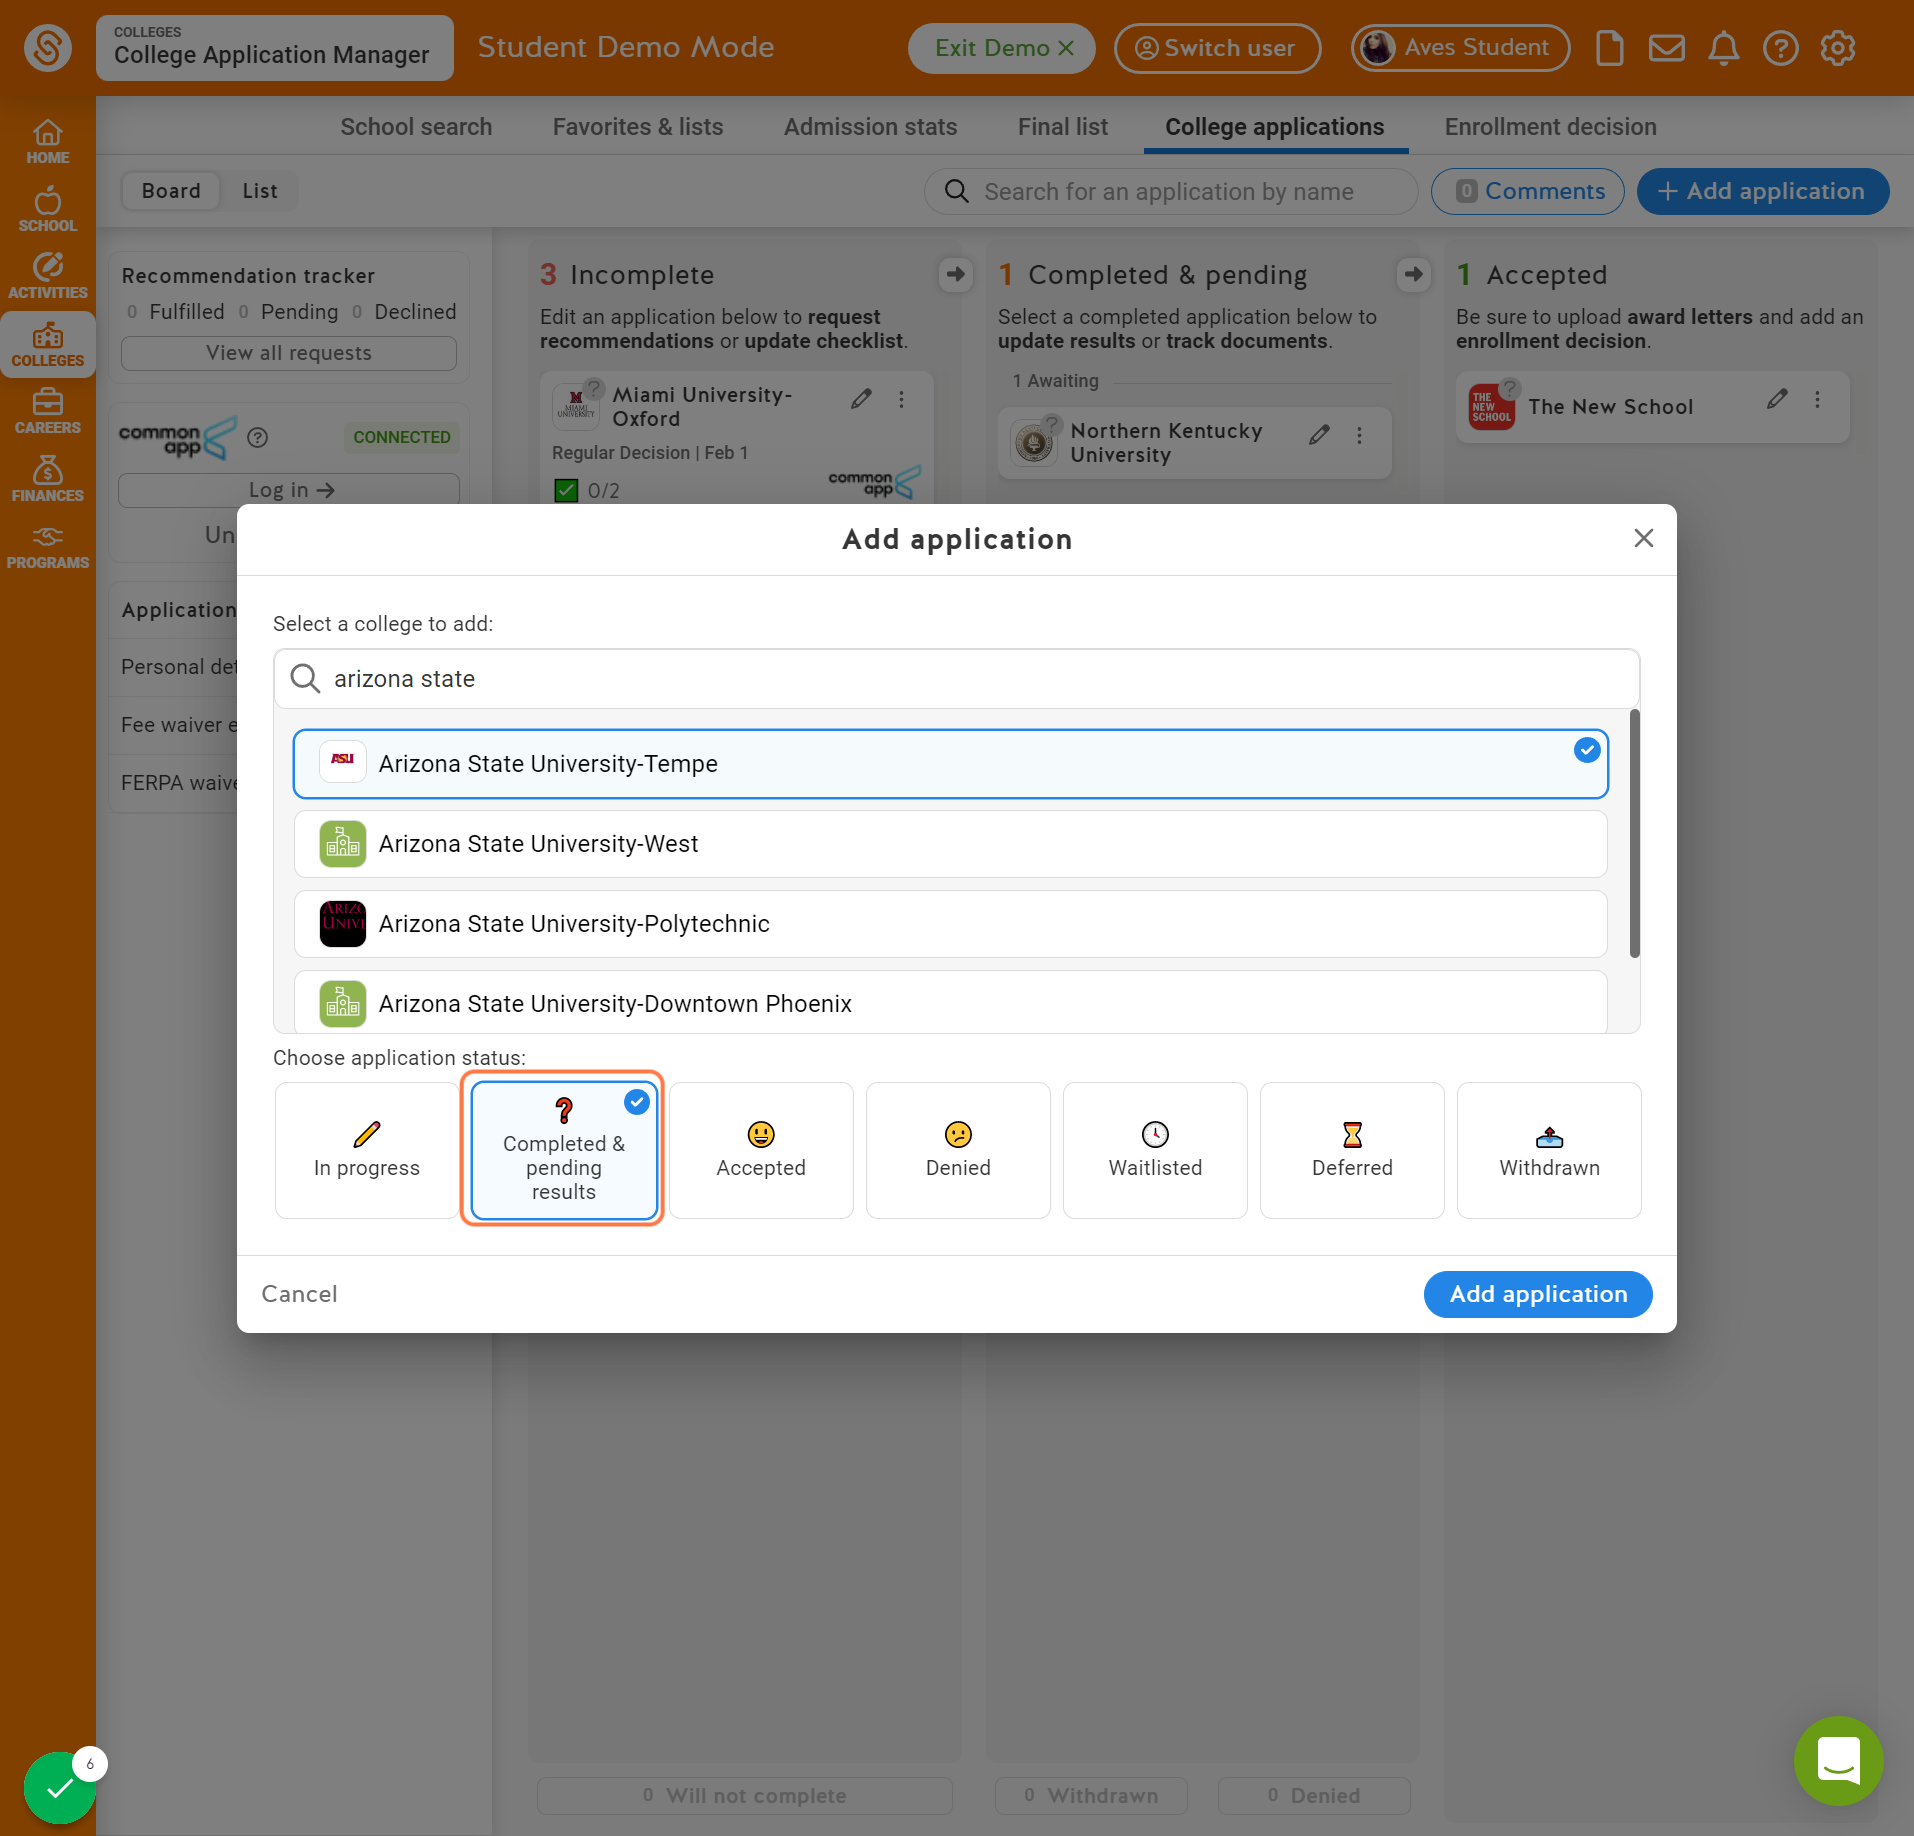The height and width of the screenshot is (1836, 1914).
Task: Open the Aves Student user menu
Action: click(x=1459, y=48)
